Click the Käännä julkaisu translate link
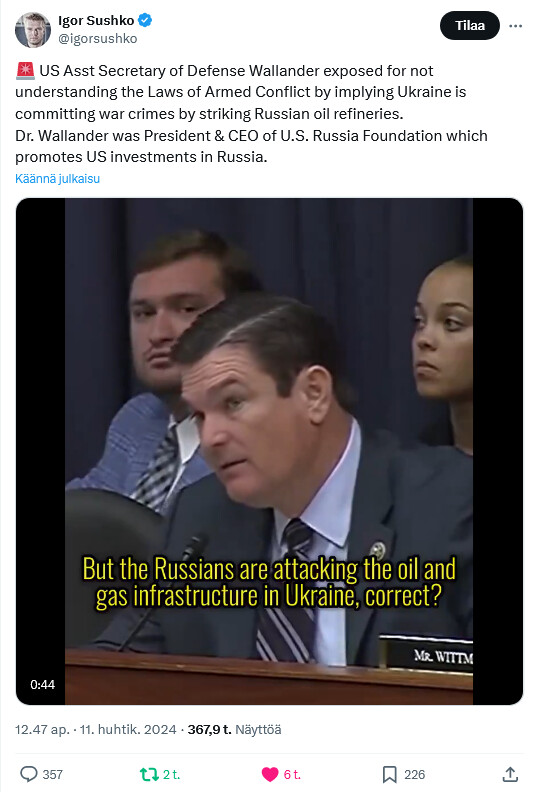 pyautogui.click(x=58, y=179)
